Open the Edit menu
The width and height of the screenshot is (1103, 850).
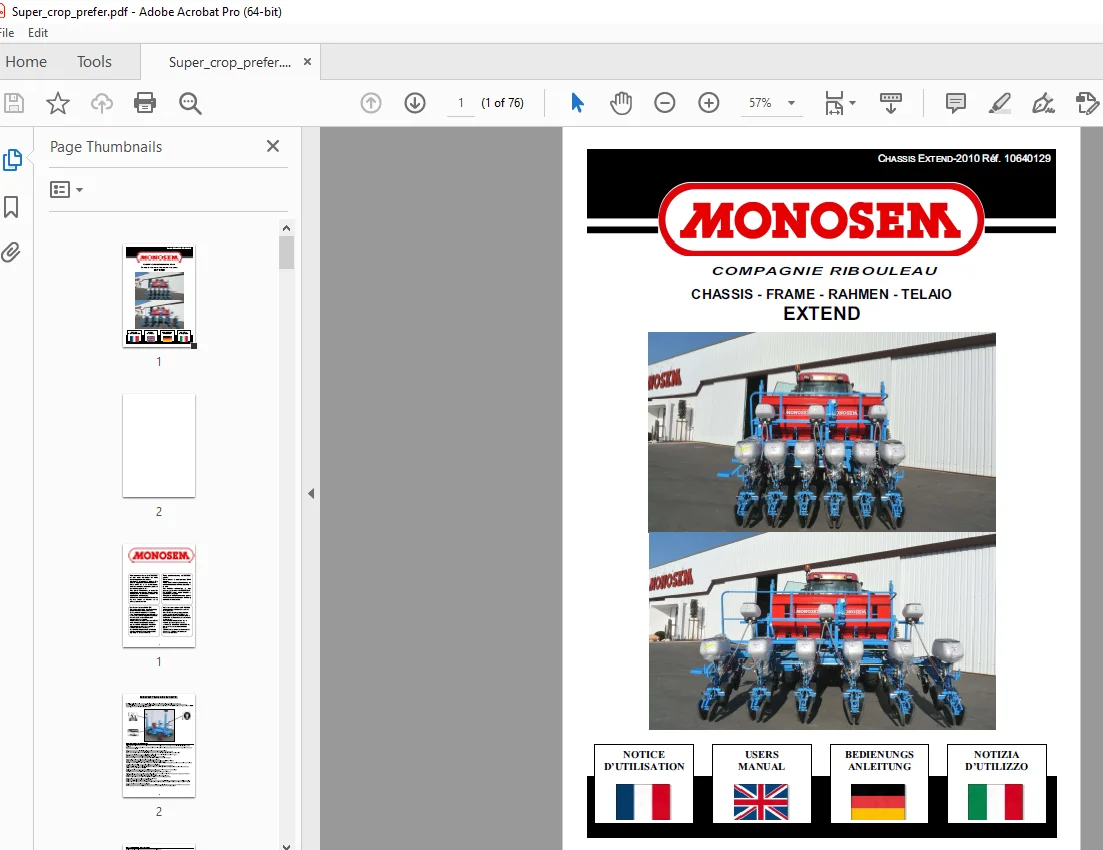click(38, 32)
